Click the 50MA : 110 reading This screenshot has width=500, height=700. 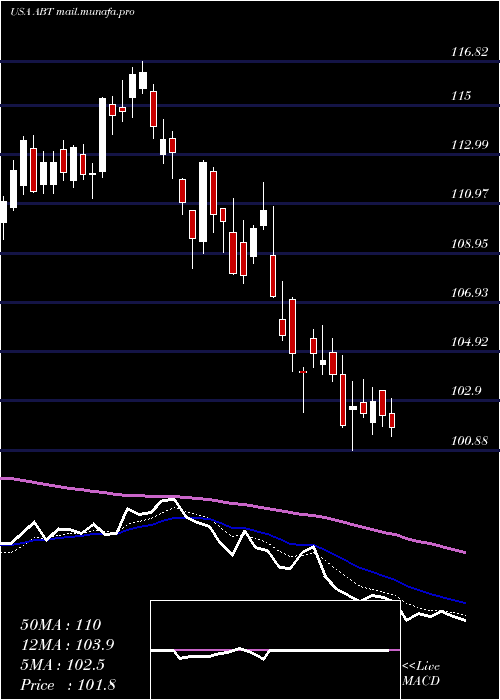[61, 625]
